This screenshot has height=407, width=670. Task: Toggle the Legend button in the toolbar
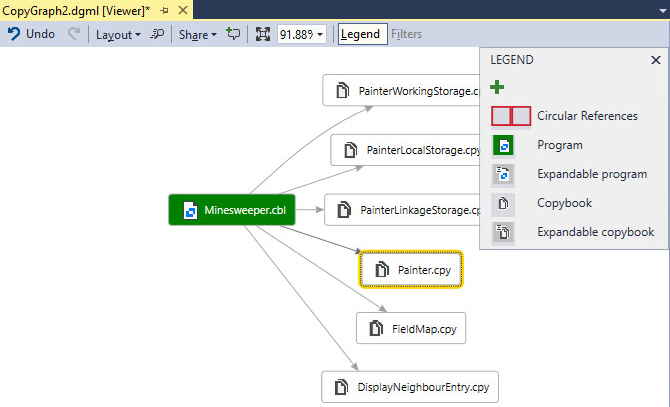(x=360, y=34)
